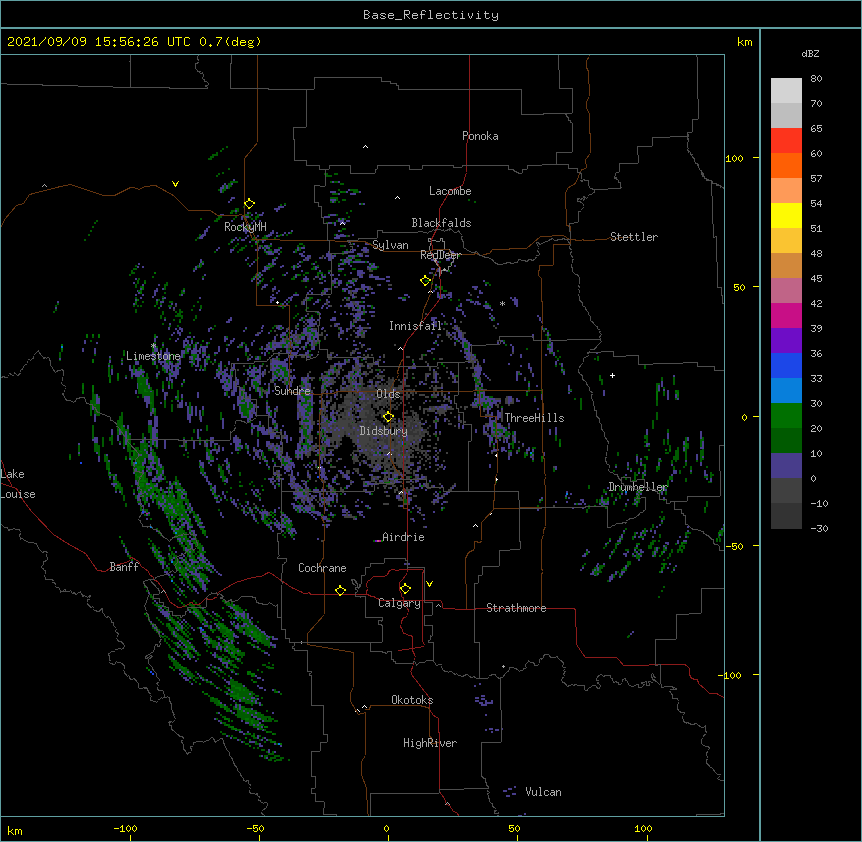862x842 pixels.
Task: Select the purple 36-39 dBZ legend swatch
Action: [786, 340]
